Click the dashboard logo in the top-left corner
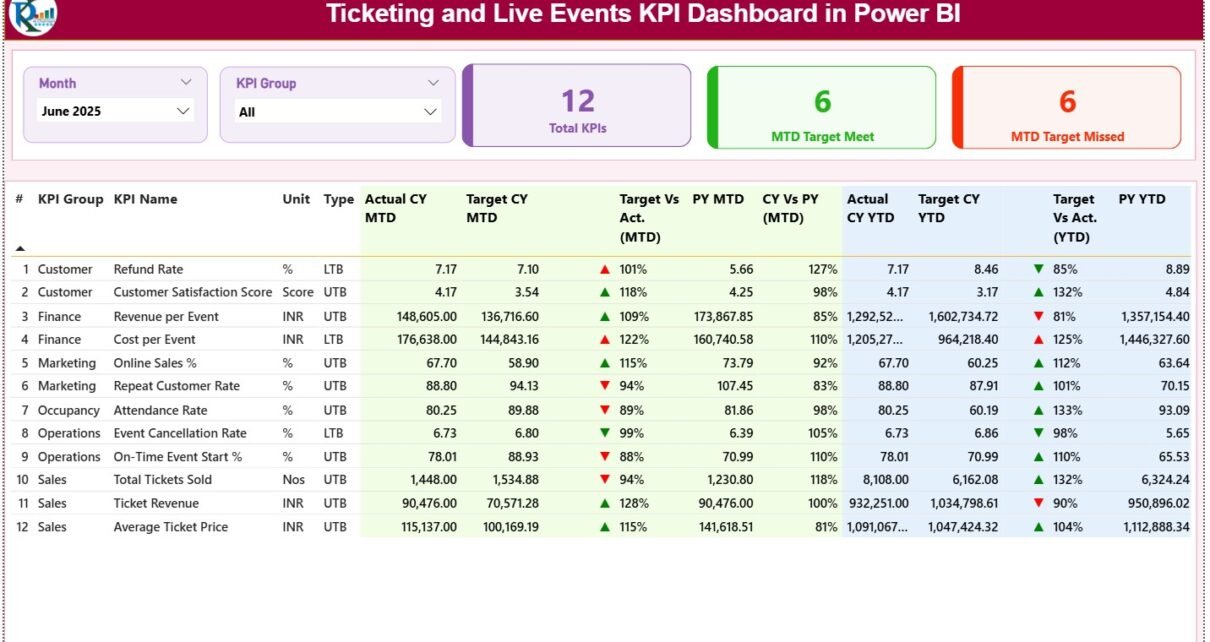The width and height of the screenshot is (1210, 642). click(x=32, y=15)
